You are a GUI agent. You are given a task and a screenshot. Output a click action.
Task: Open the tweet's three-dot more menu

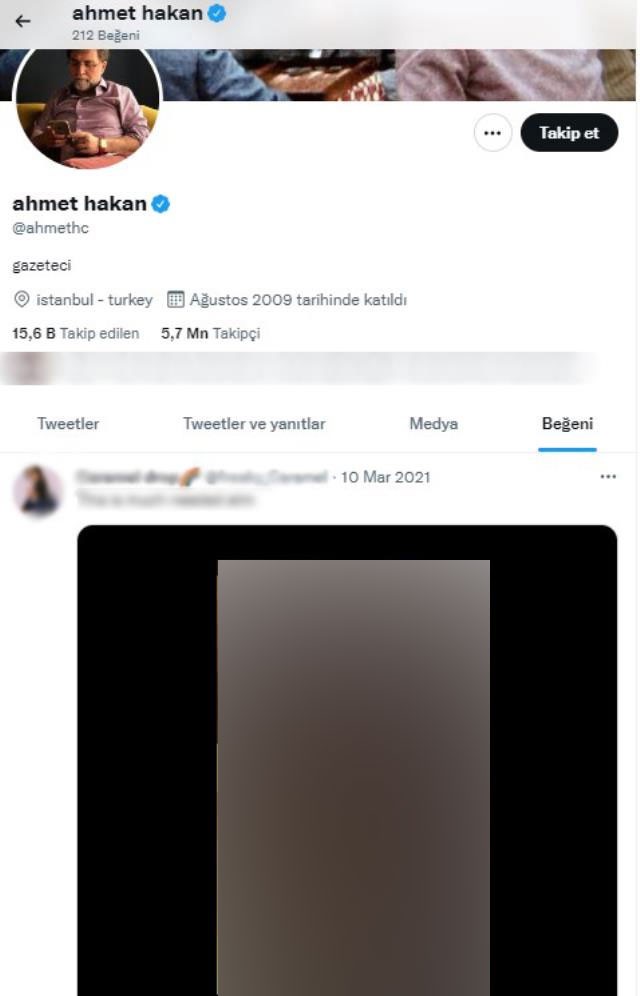pos(608,476)
